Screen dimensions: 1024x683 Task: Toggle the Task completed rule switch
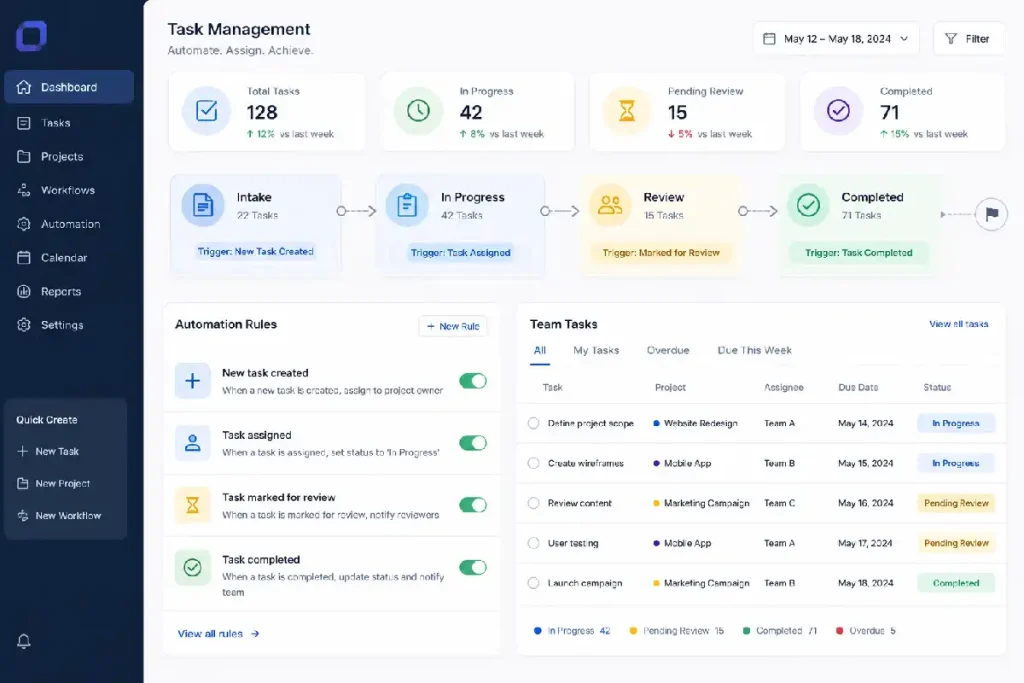coord(473,567)
